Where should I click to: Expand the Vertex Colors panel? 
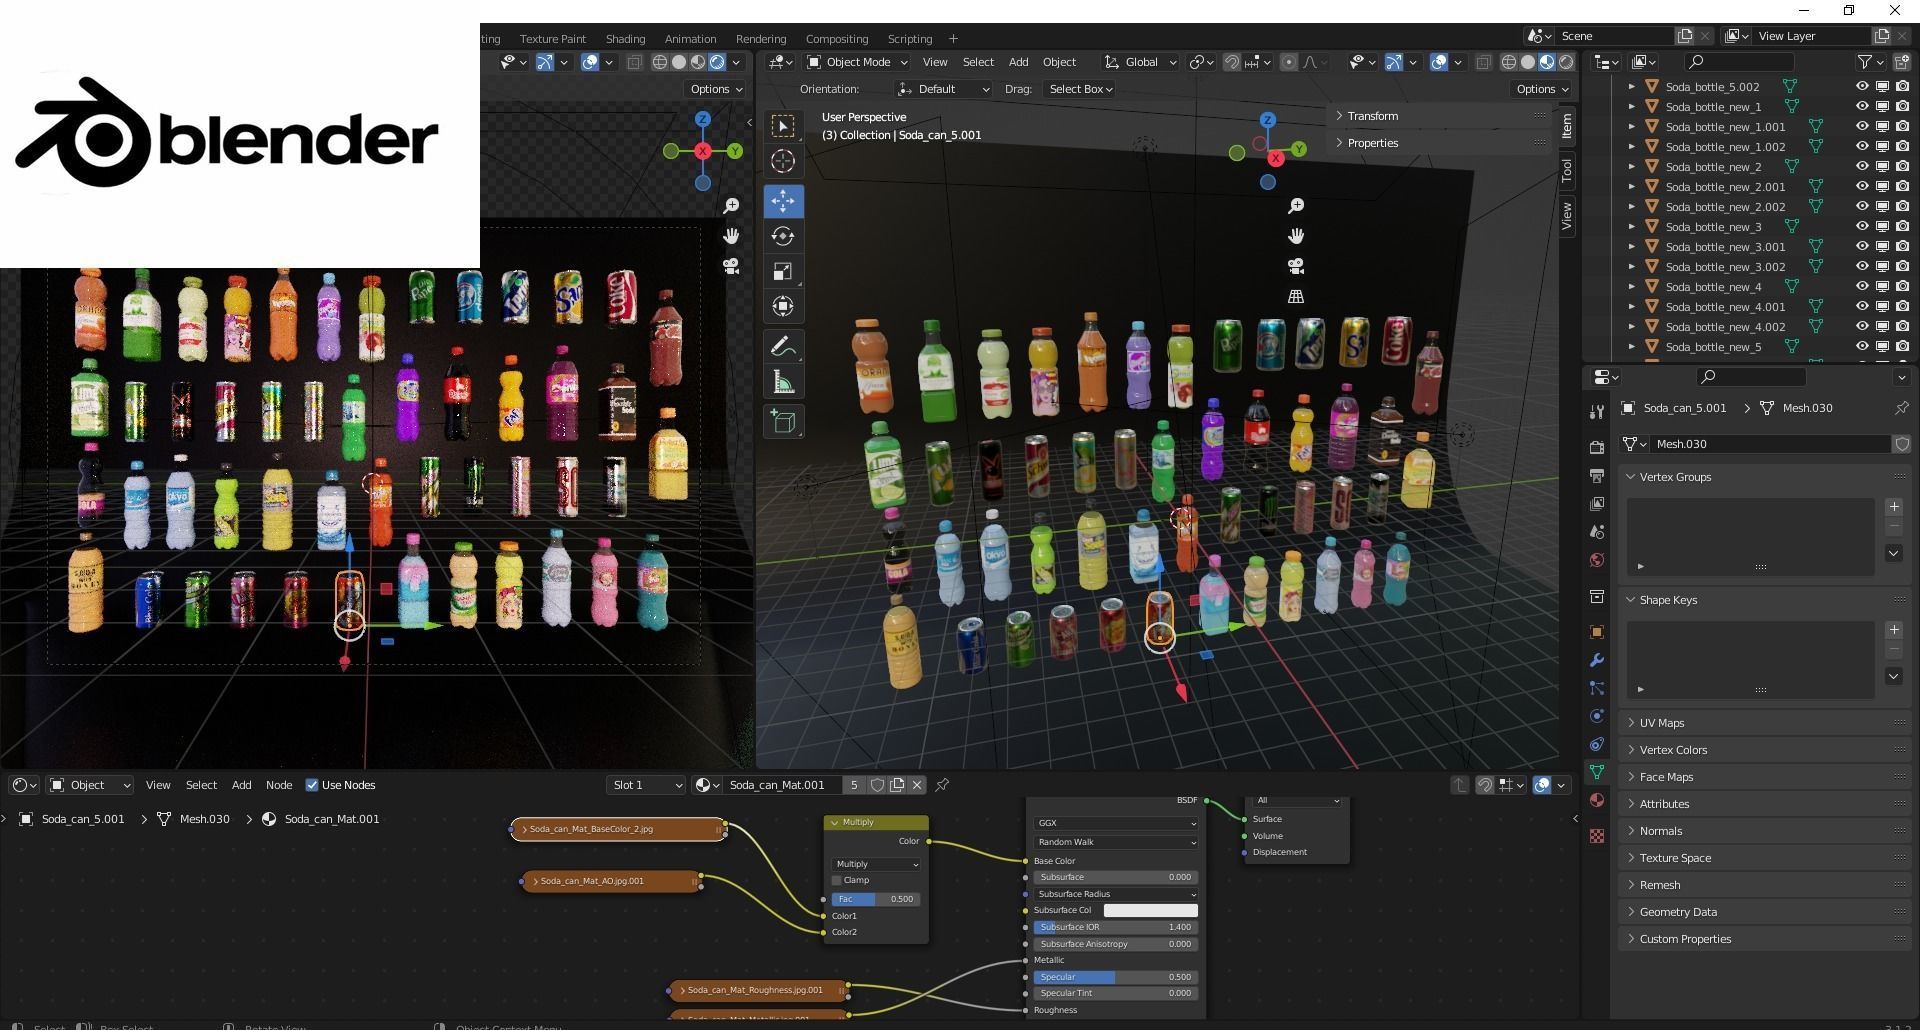coord(1672,750)
